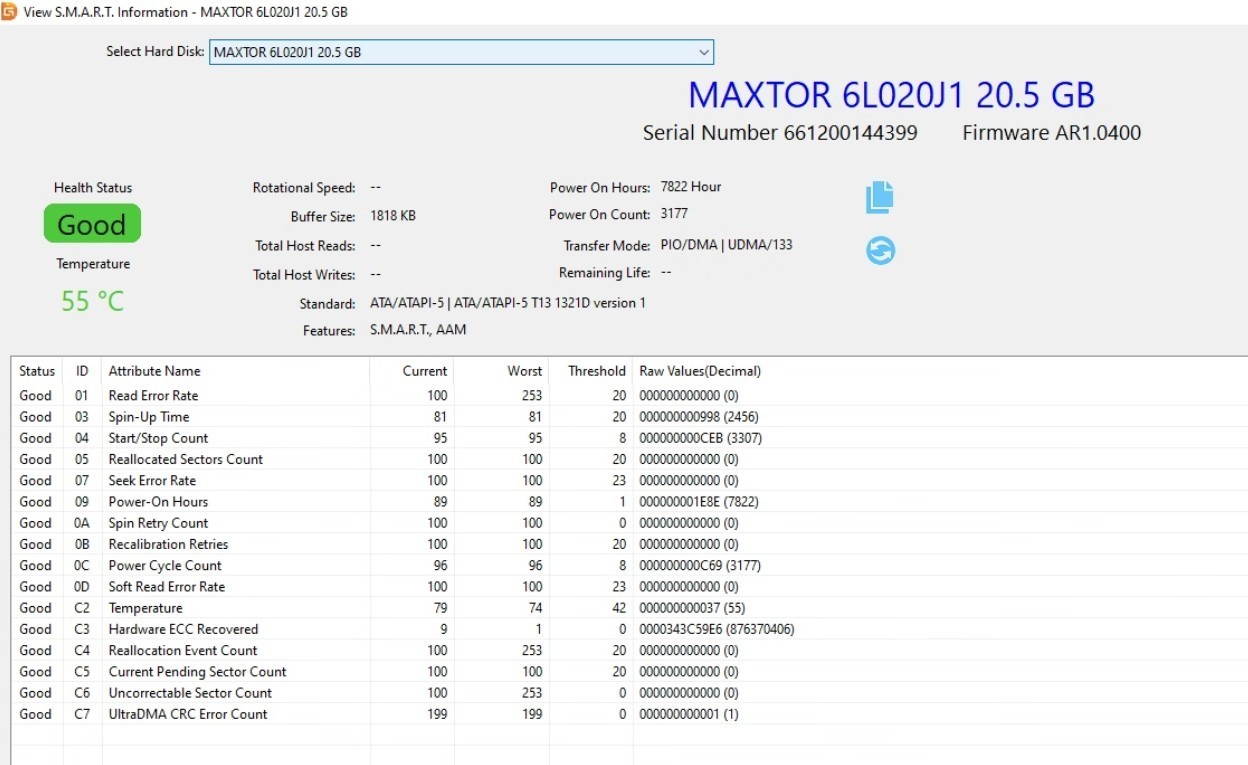Image resolution: width=1248 pixels, height=765 pixels.
Task: Select the Read Error Rate row
Action: (630, 395)
